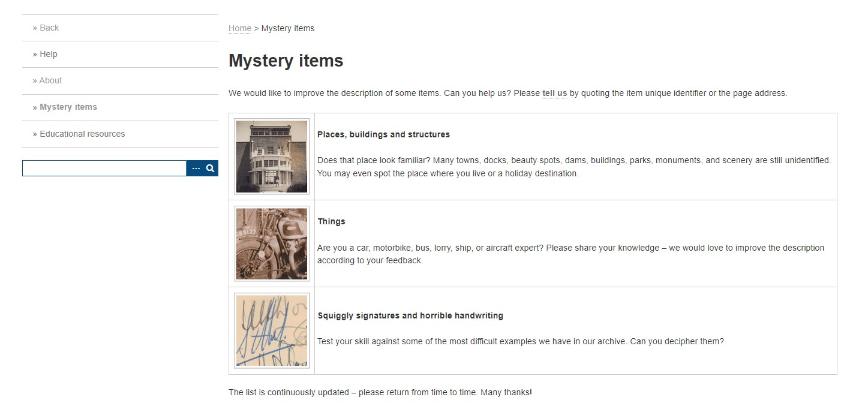Click the "Things" category heading
The image size is (850, 415).
(331, 221)
